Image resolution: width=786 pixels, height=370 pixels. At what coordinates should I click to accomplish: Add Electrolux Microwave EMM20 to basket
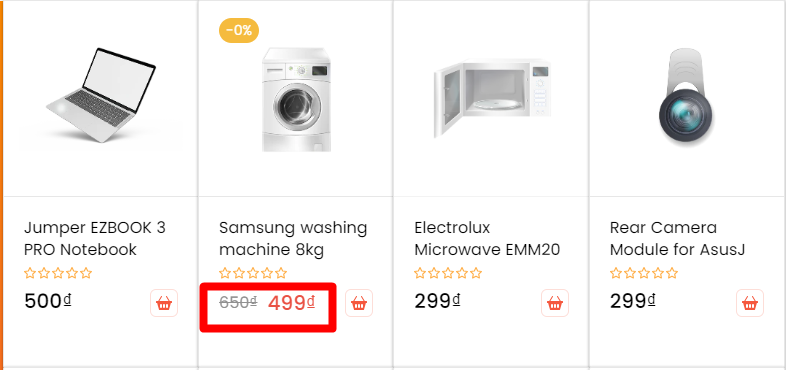[x=555, y=303]
